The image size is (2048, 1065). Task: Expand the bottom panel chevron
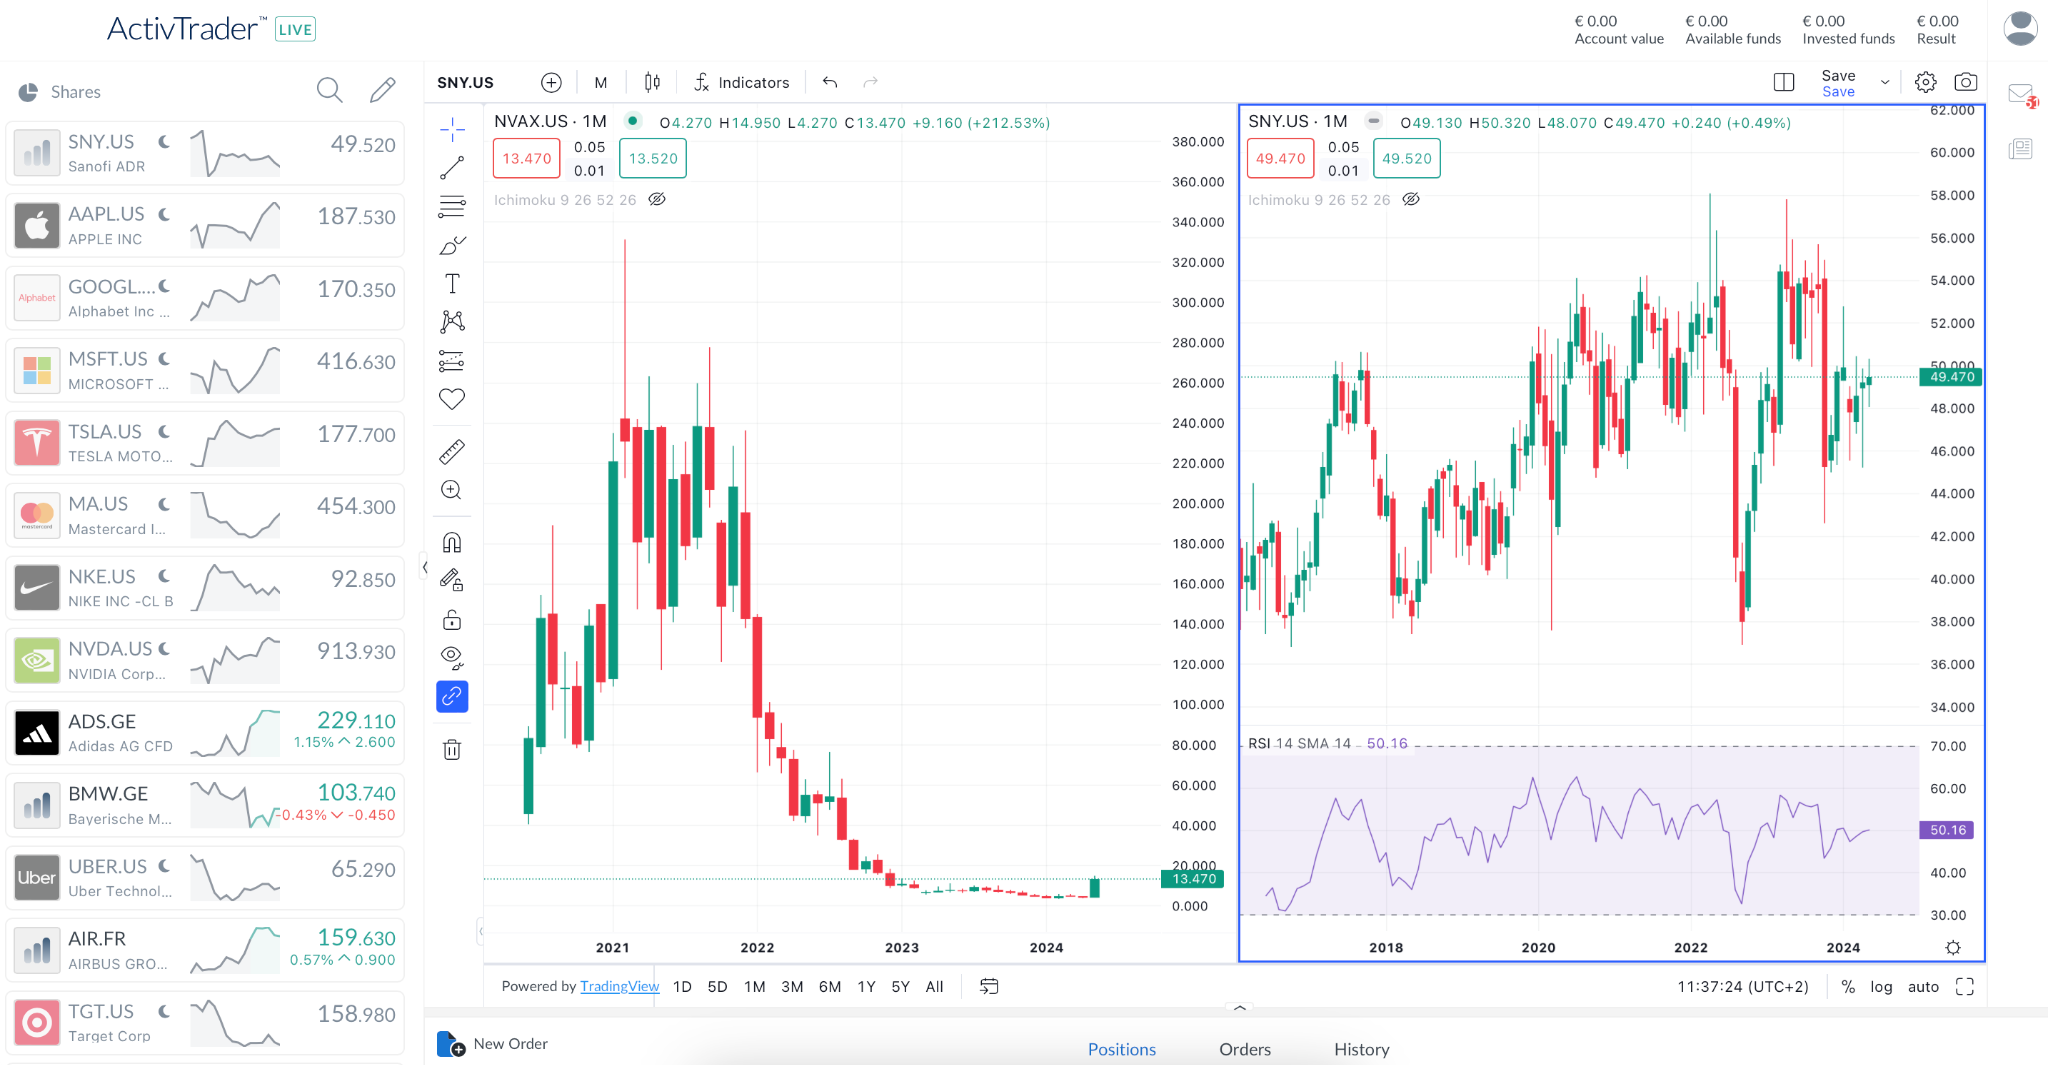(x=1240, y=1008)
